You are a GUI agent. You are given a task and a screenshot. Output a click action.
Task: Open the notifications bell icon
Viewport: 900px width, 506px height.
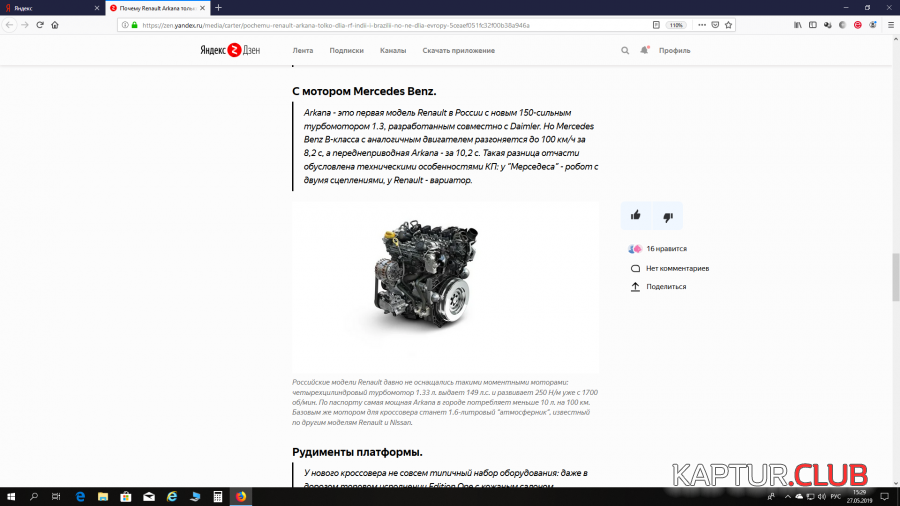click(x=644, y=50)
